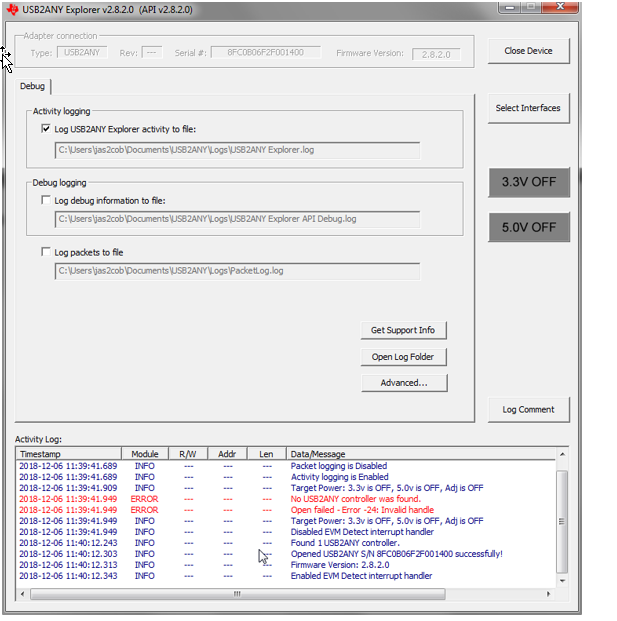Image resolution: width=617 pixels, height=621 pixels.
Task: Minimize the USB2ANY Explorer window
Action: tap(510, 7)
